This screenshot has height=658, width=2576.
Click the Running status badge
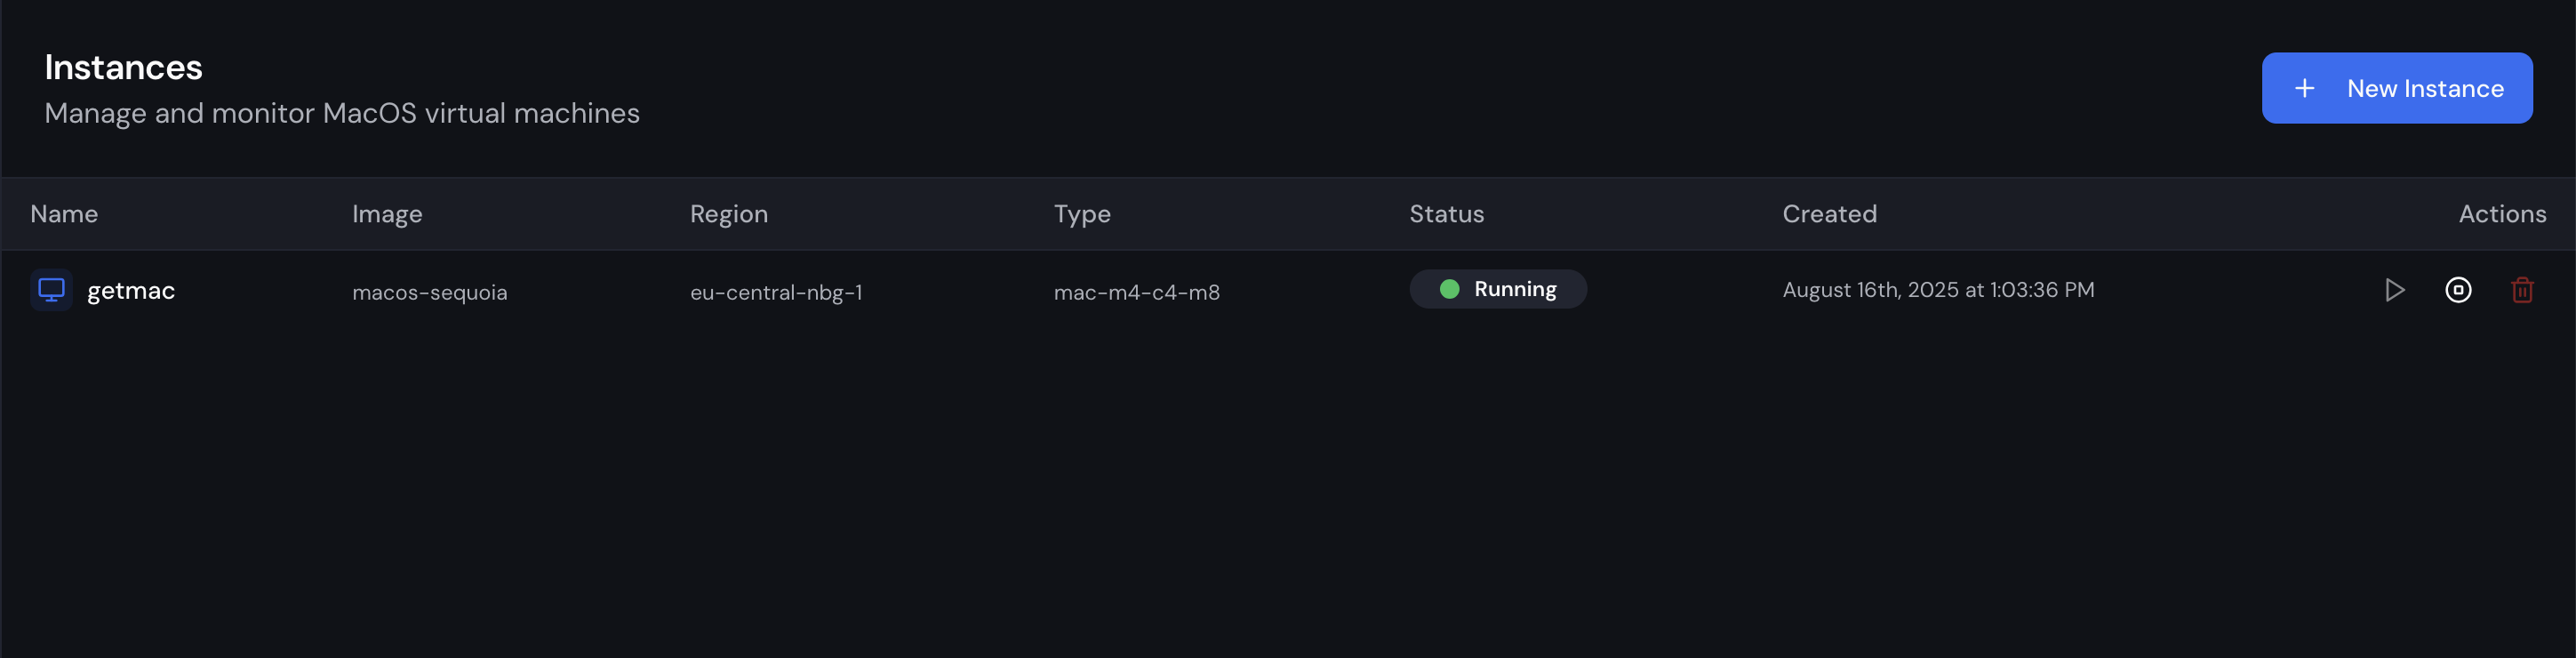(x=1498, y=289)
